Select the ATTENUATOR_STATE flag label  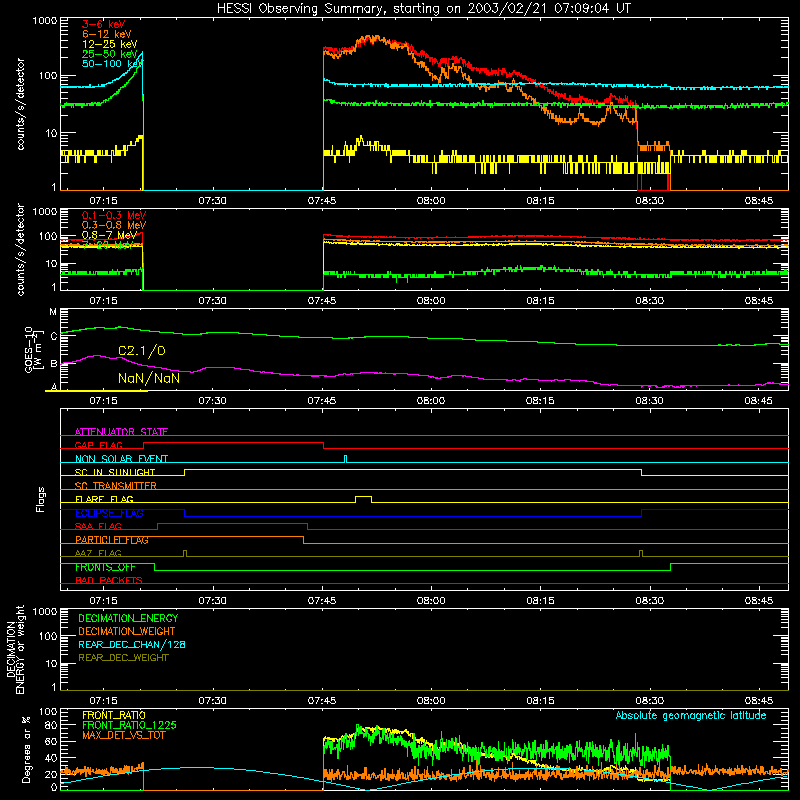click(x=121, y=432)
